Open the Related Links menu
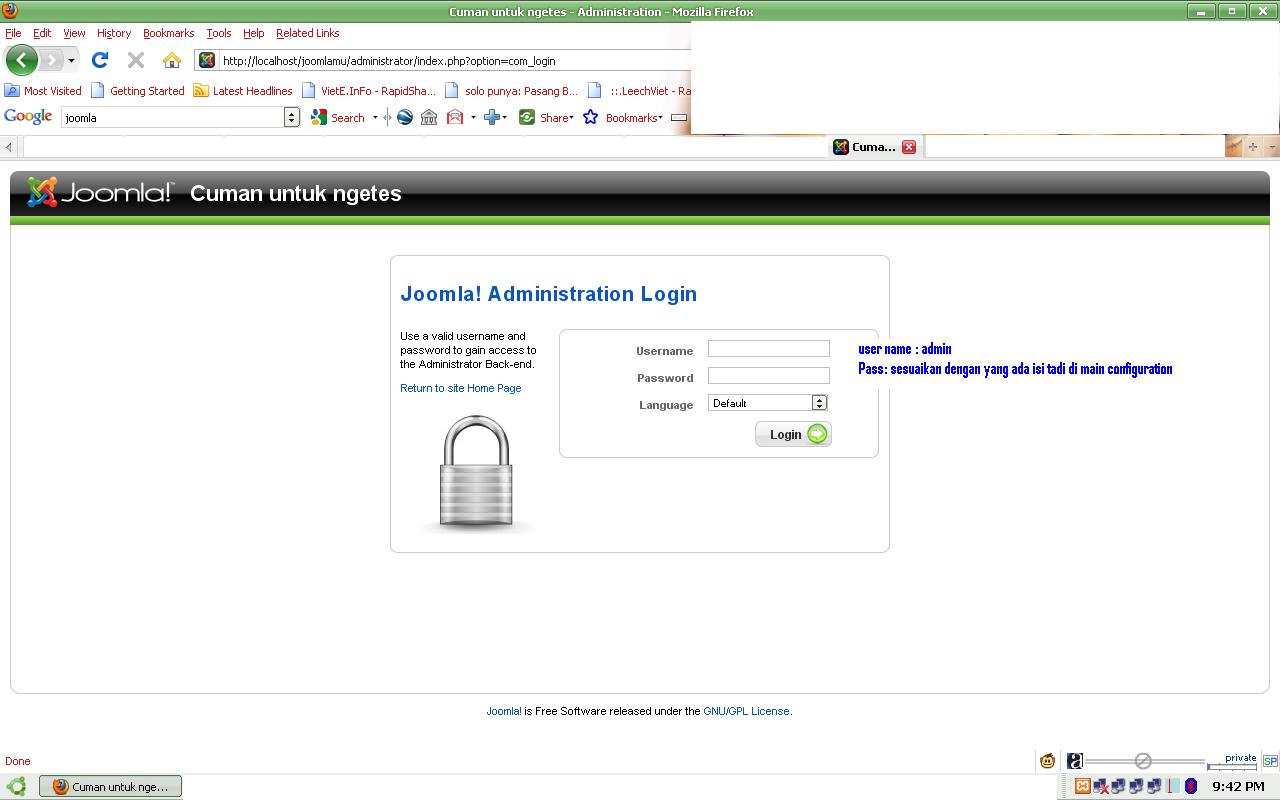 [308, 33]
